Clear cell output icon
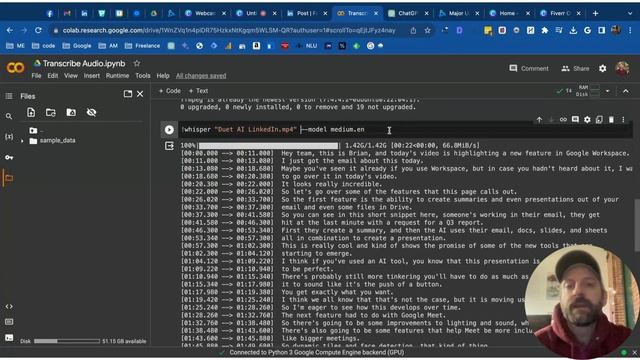The height and width of the screenshot is (360, 640). pyautogui.click(x=169, y=146)
